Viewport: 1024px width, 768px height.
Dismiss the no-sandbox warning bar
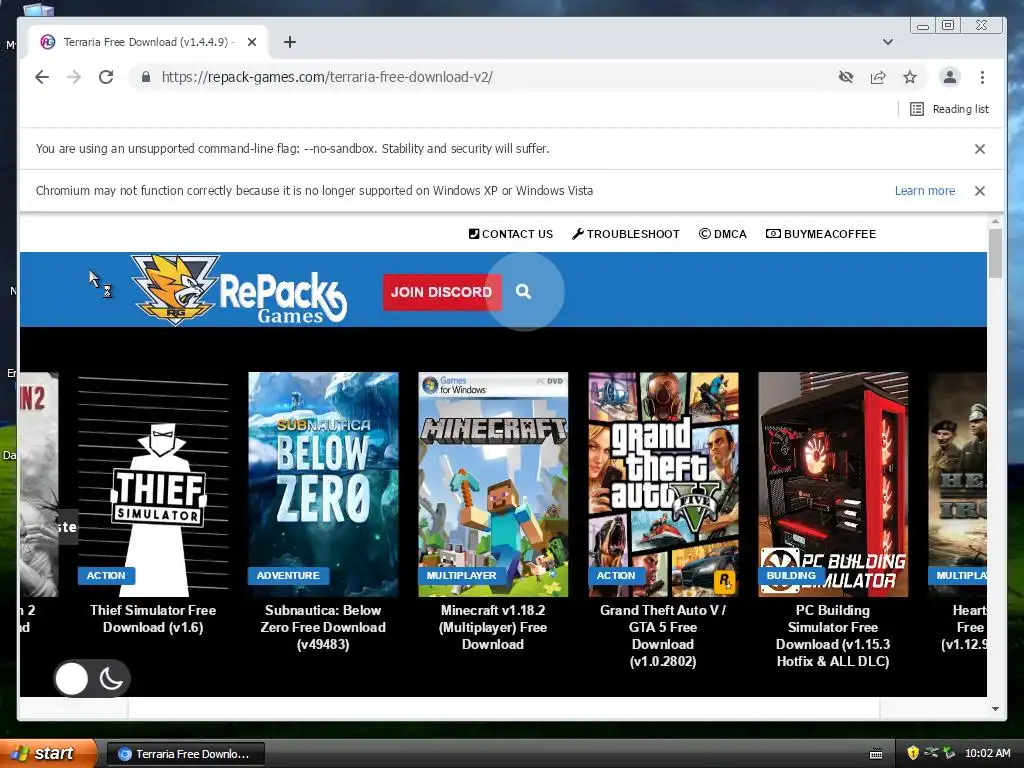click(x=980, y=149)
